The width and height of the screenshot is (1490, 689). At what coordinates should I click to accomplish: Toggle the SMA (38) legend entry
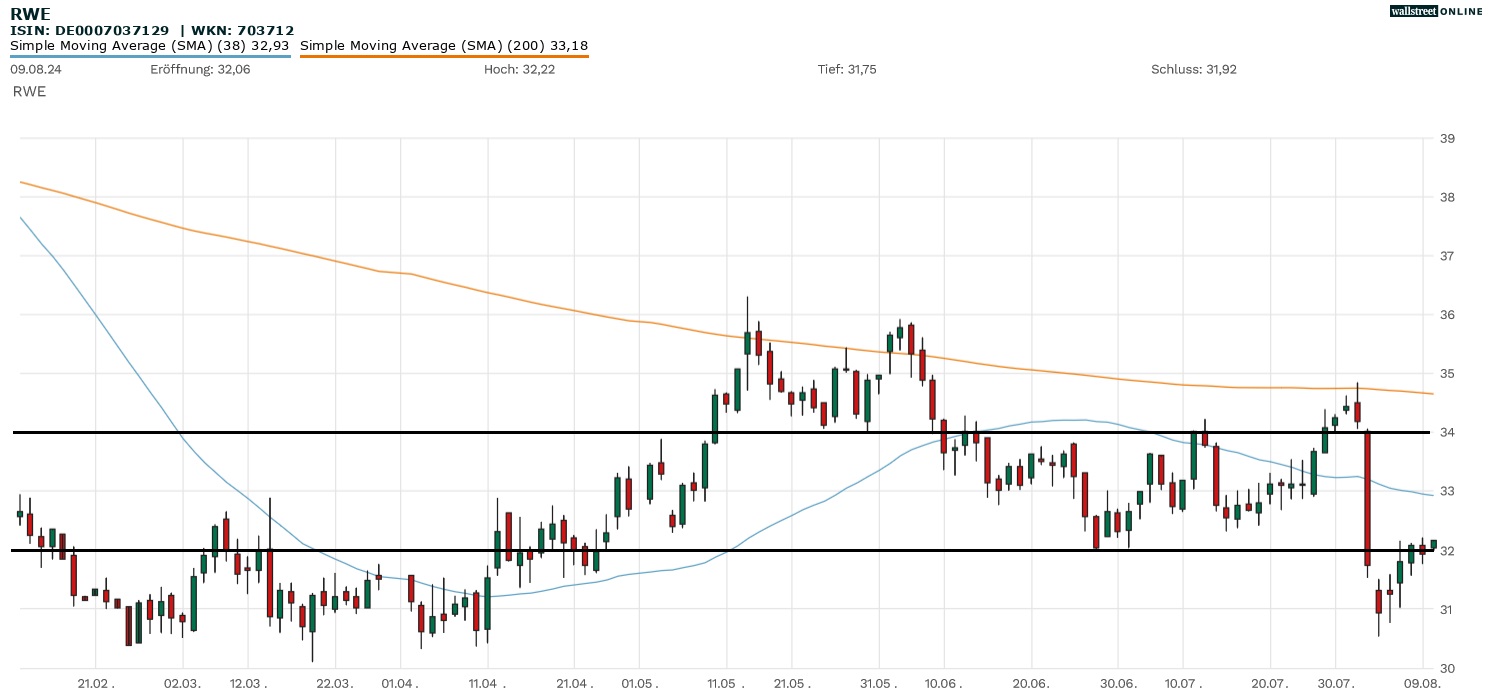coord(150,45)
